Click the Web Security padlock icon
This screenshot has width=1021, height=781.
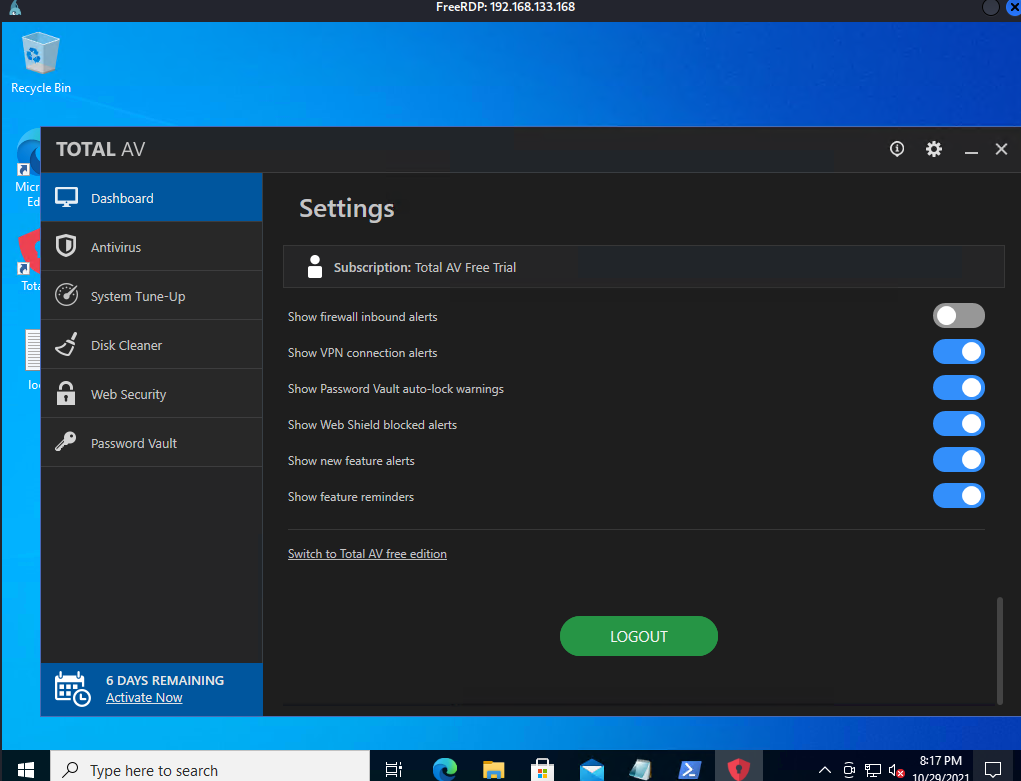66,393
